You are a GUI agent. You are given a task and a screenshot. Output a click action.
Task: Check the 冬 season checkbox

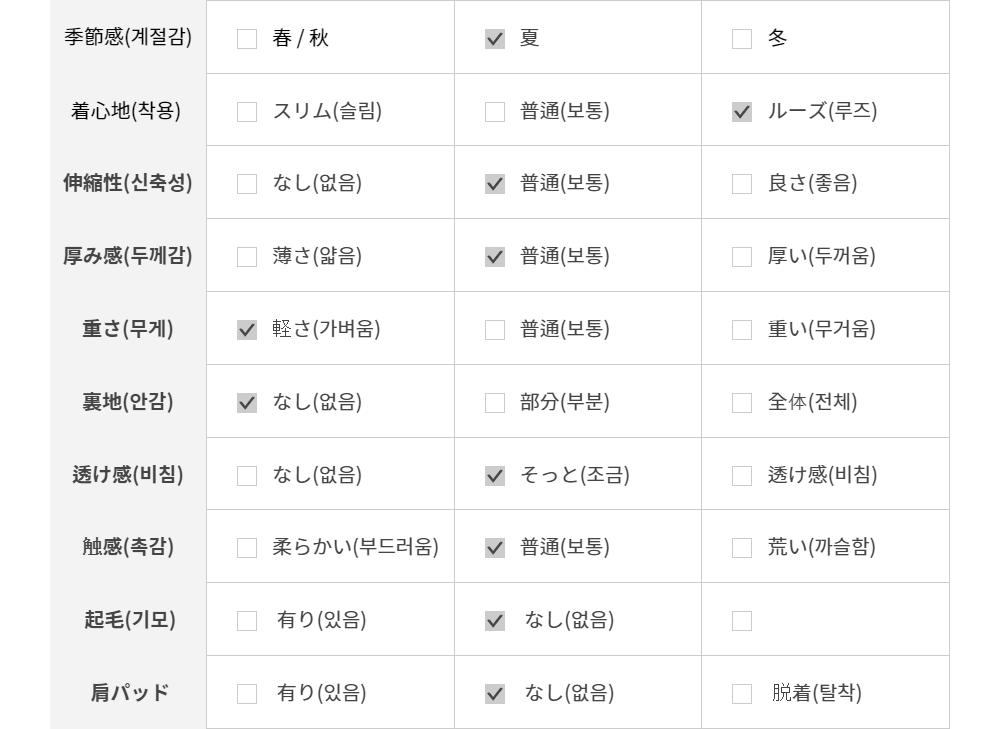pyautogui.click(x=742, y=39)
